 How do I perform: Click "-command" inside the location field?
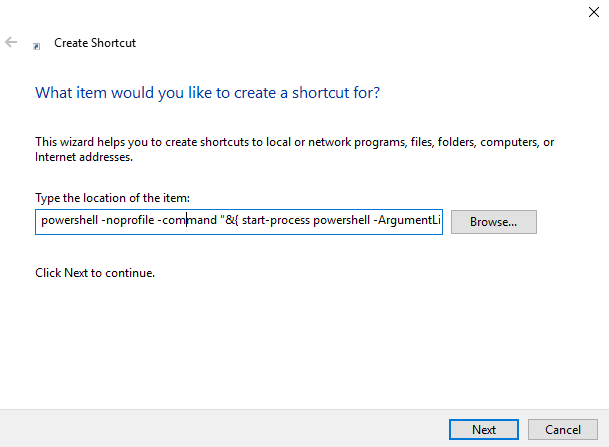point(188,221)
